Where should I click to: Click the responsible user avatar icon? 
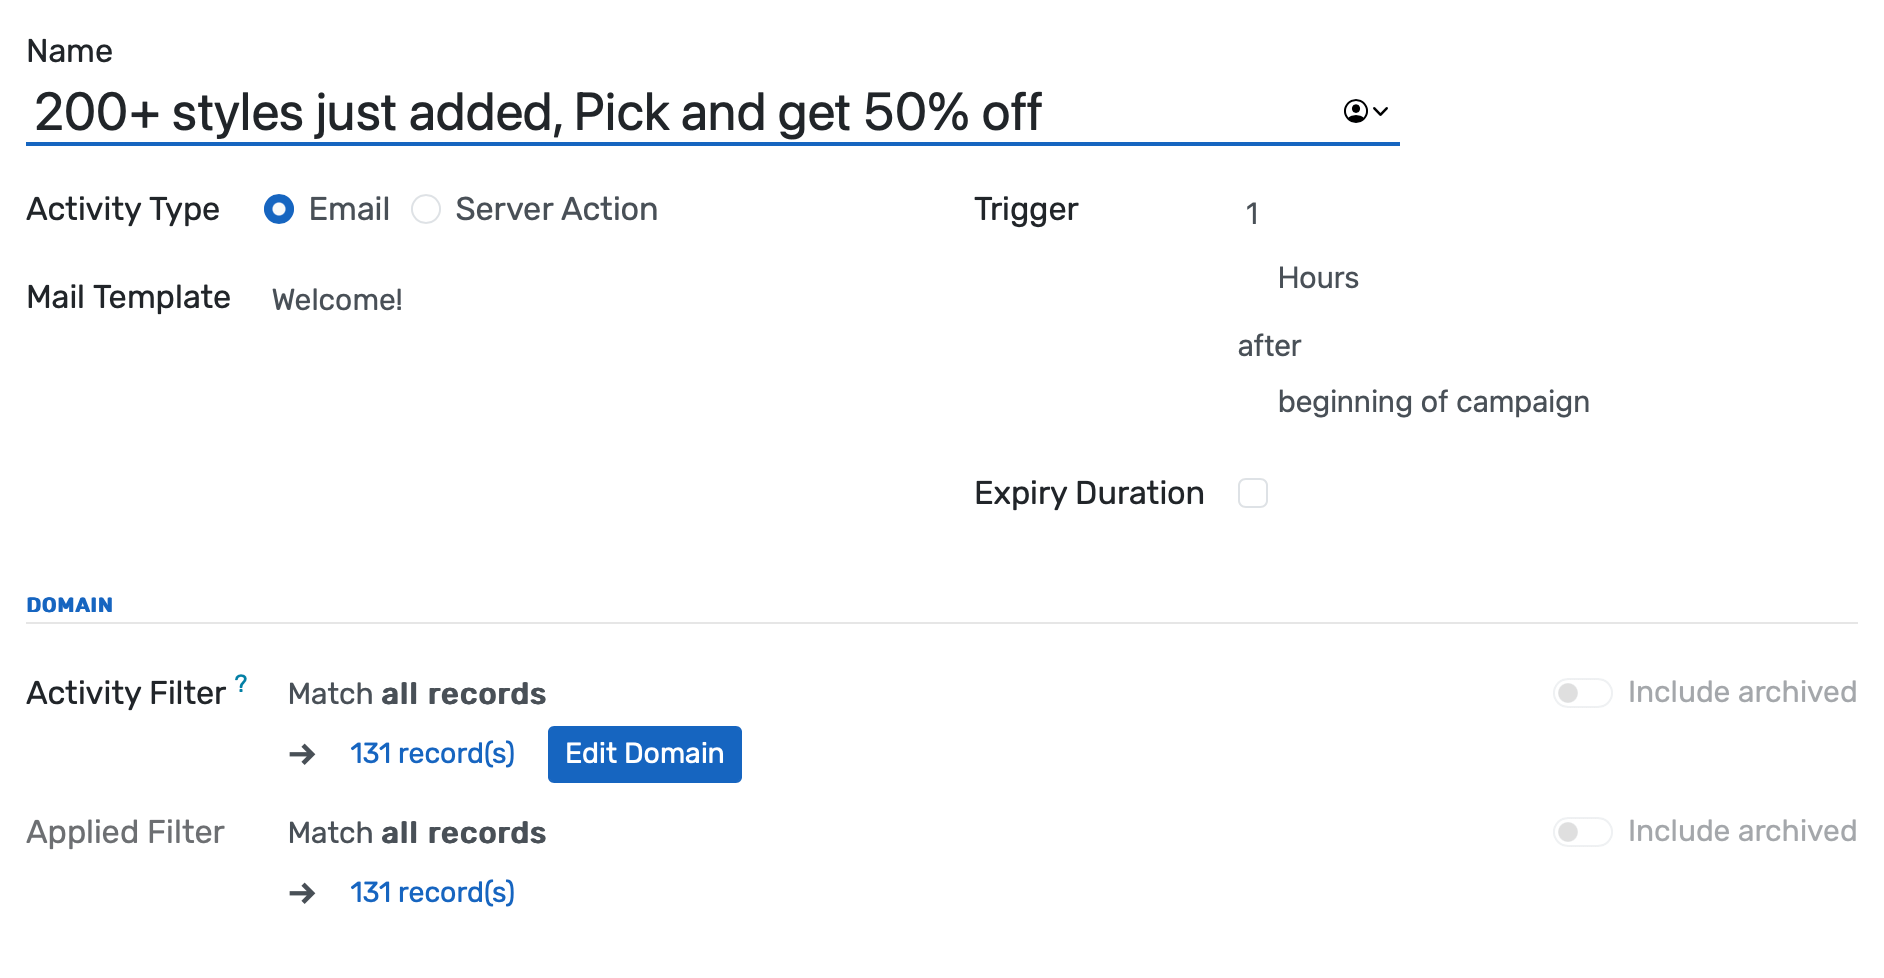coord(1355,111)
